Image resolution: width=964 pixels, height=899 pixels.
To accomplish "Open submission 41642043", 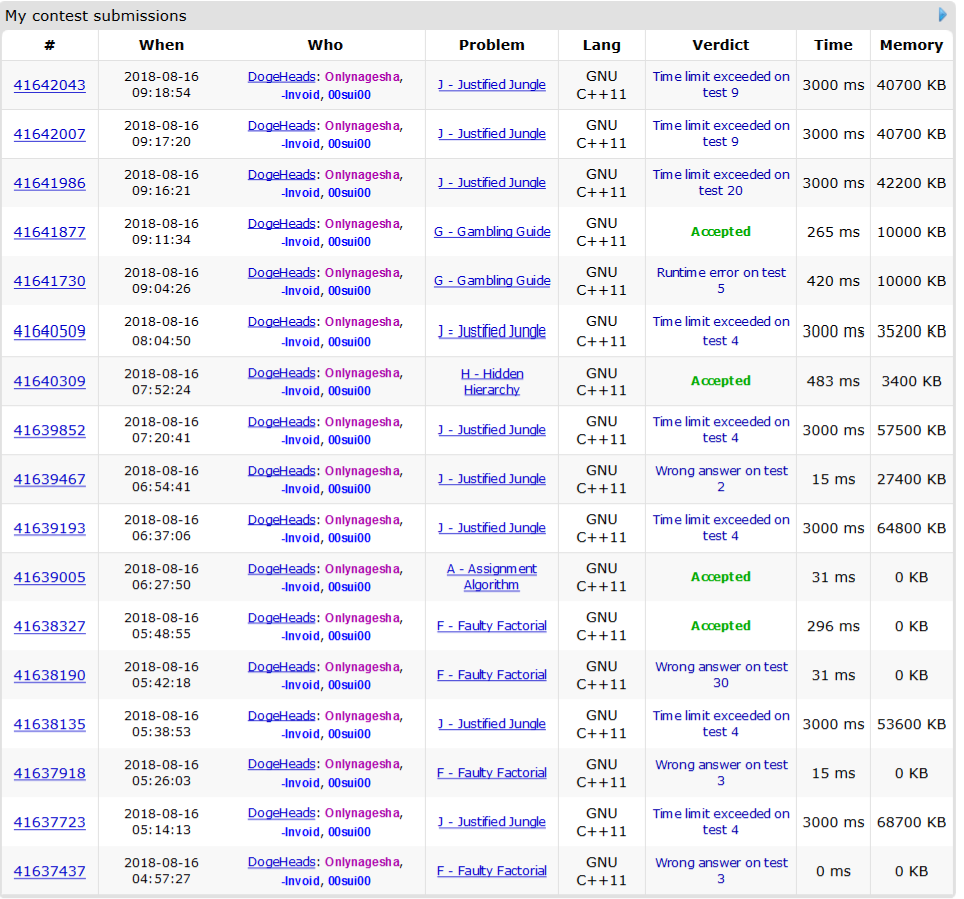I will (49, 85).
